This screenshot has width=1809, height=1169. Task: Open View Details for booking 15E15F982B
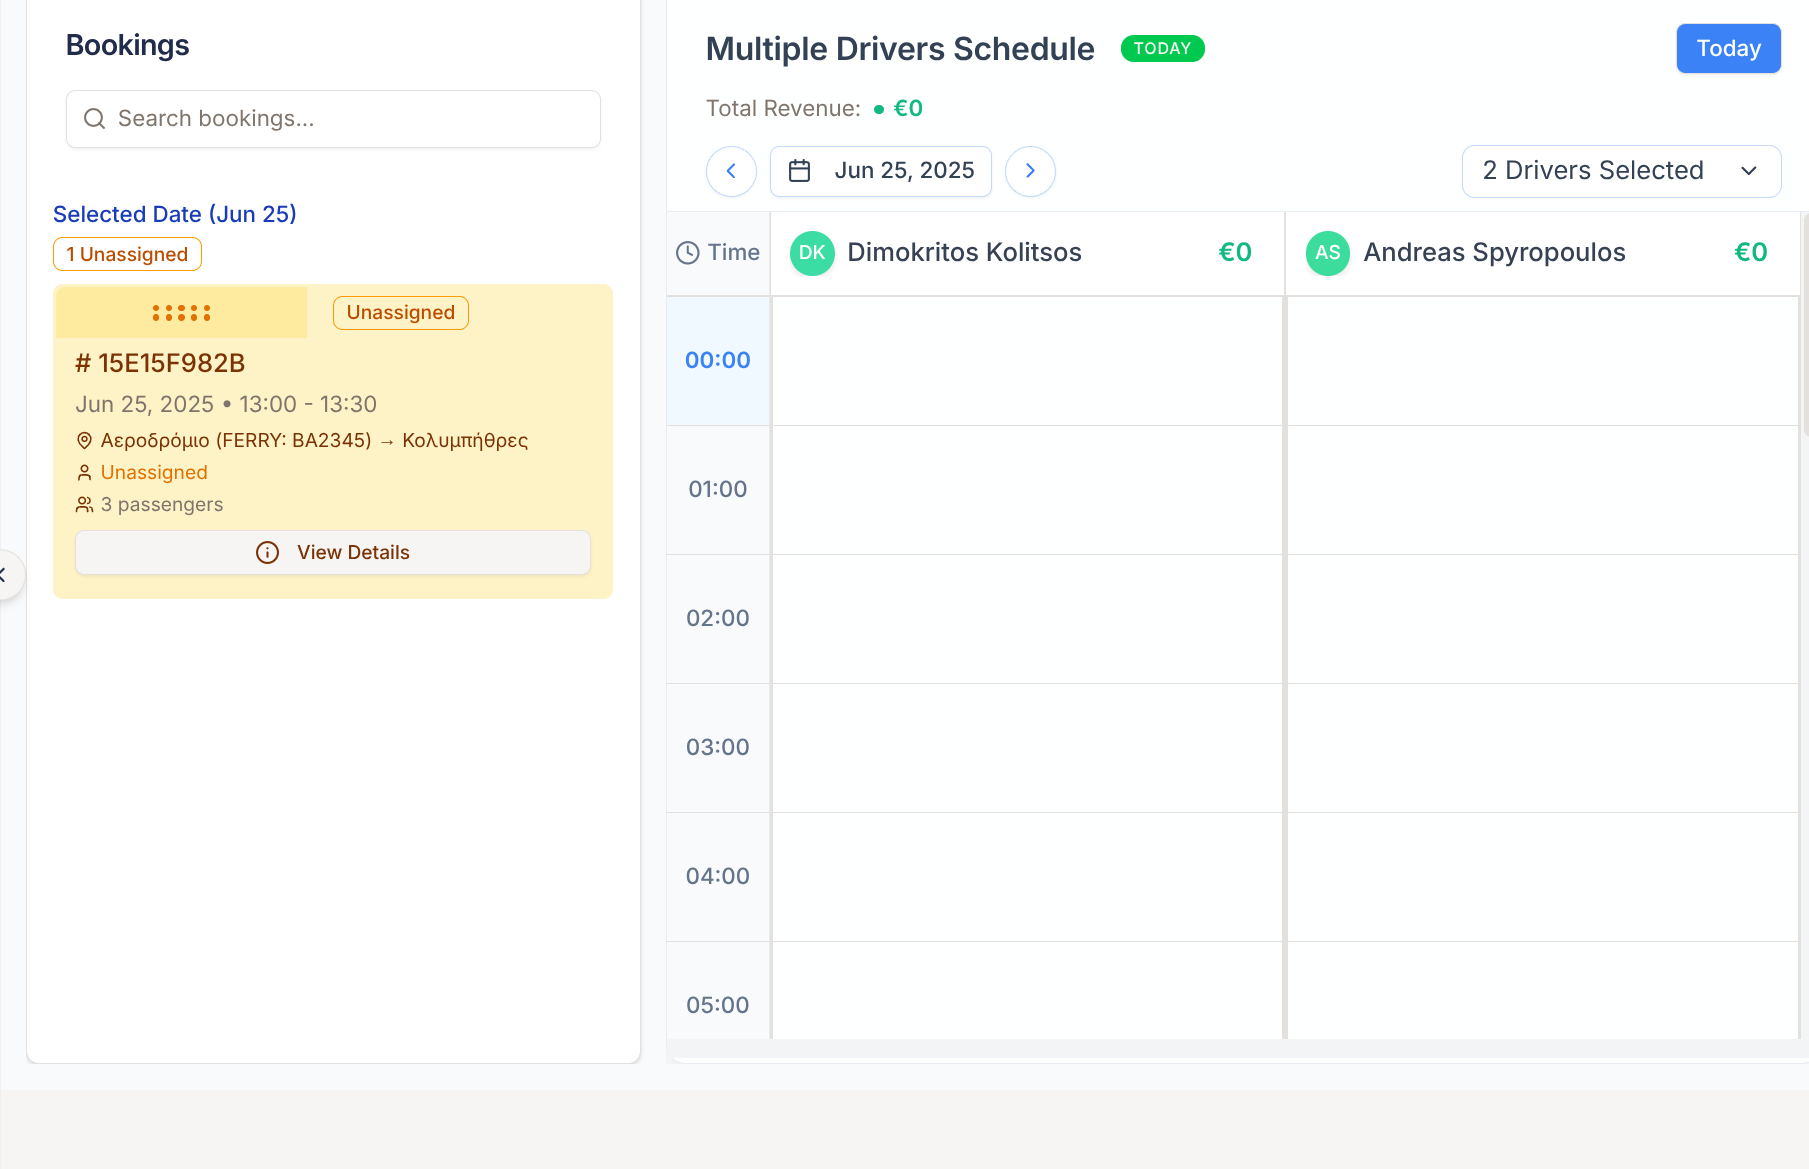tap(333, 552)
